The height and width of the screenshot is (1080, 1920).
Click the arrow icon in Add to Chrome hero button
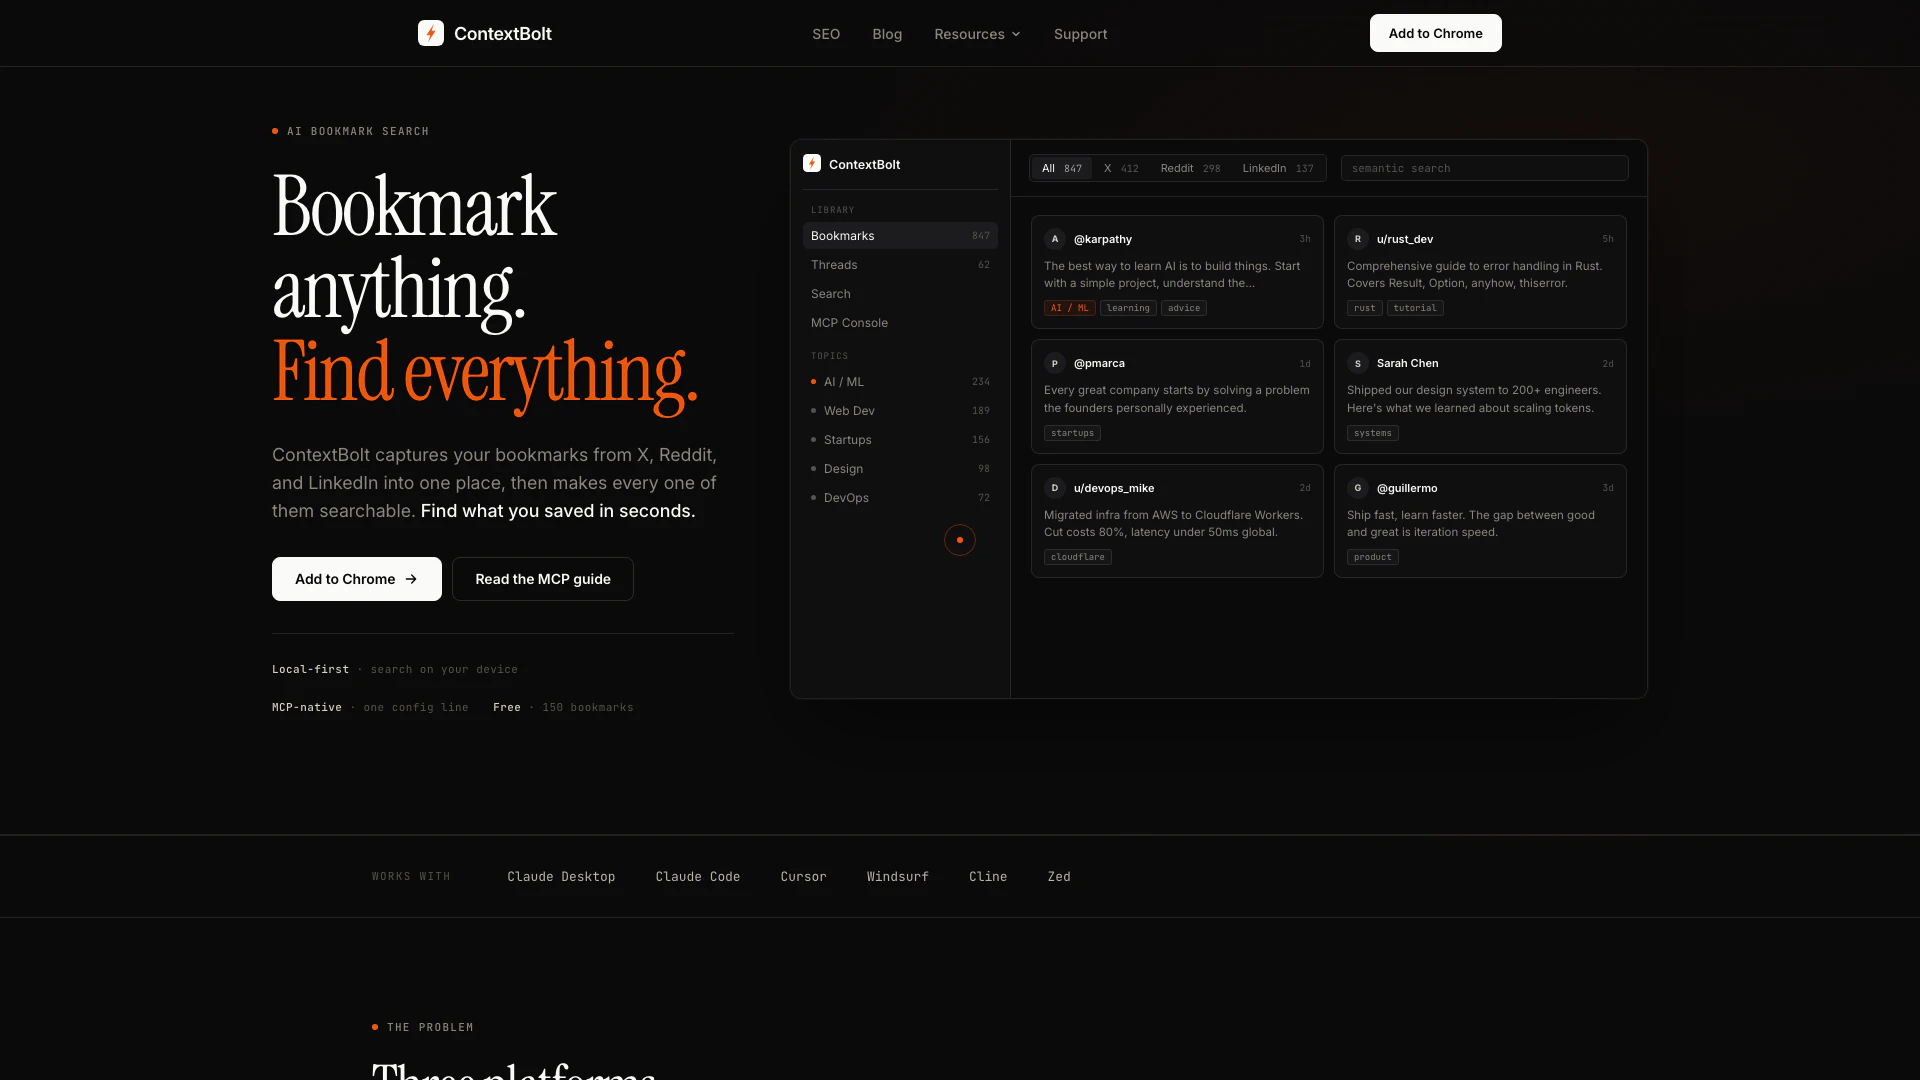pyautogui.click(x=411, y=579)
